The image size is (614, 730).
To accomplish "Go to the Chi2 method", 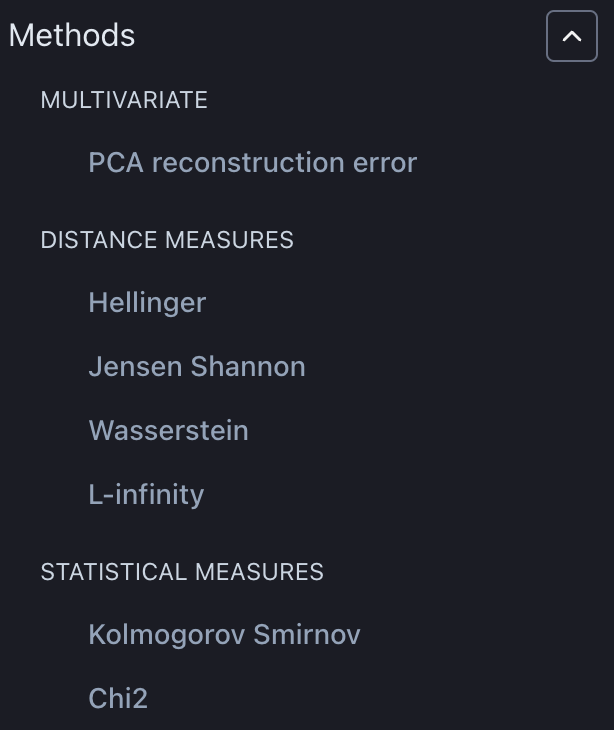I will click(118, 698).
